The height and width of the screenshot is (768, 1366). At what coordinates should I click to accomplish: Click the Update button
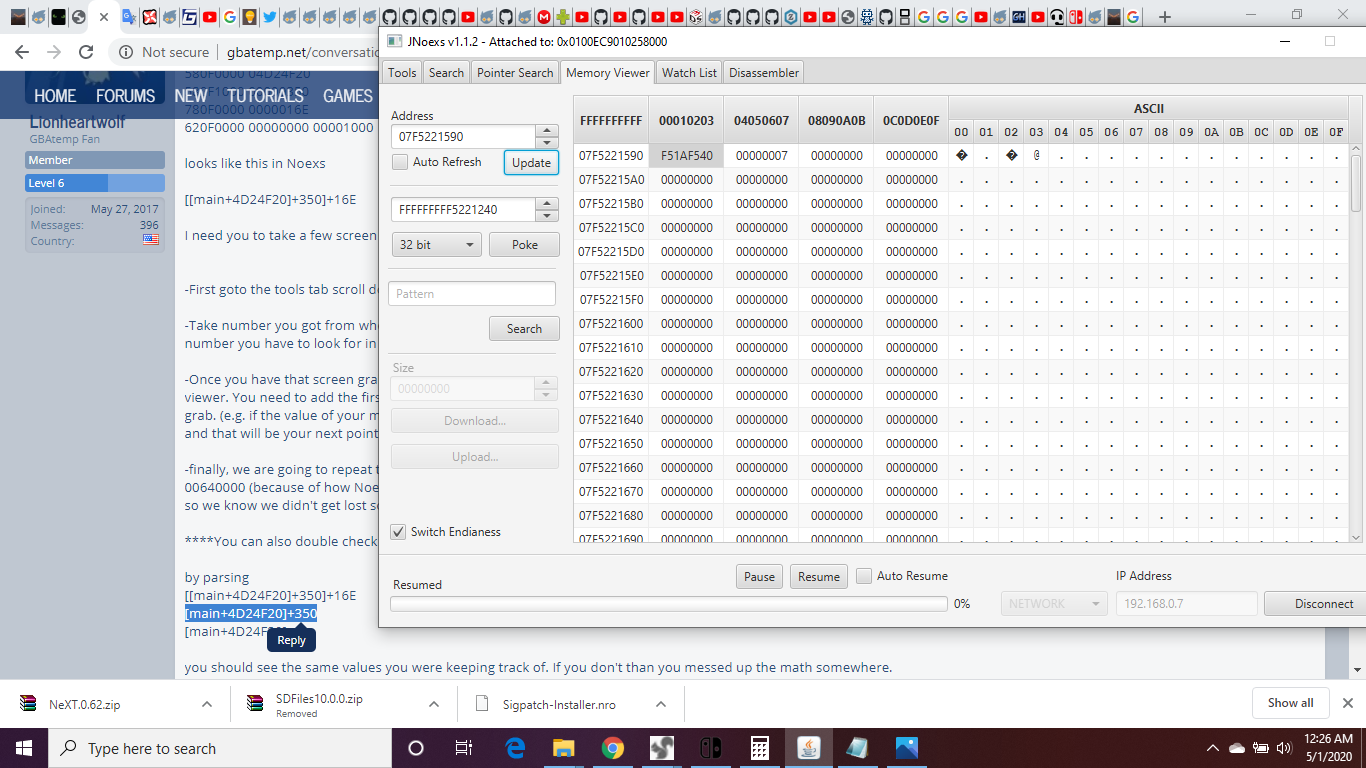(x=531, y=163)
